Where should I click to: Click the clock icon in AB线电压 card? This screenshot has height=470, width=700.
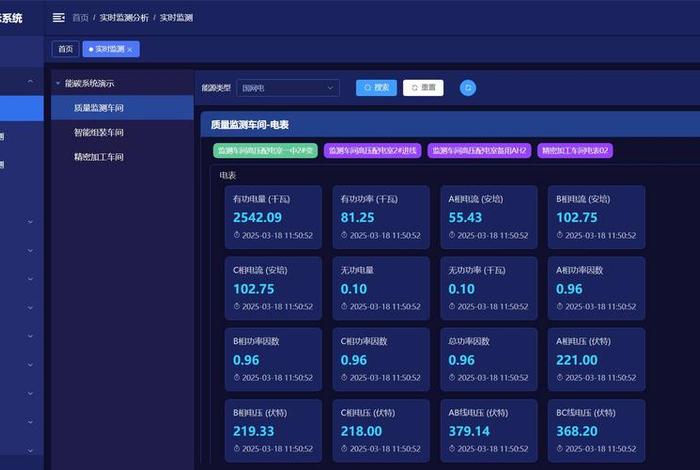452,450
